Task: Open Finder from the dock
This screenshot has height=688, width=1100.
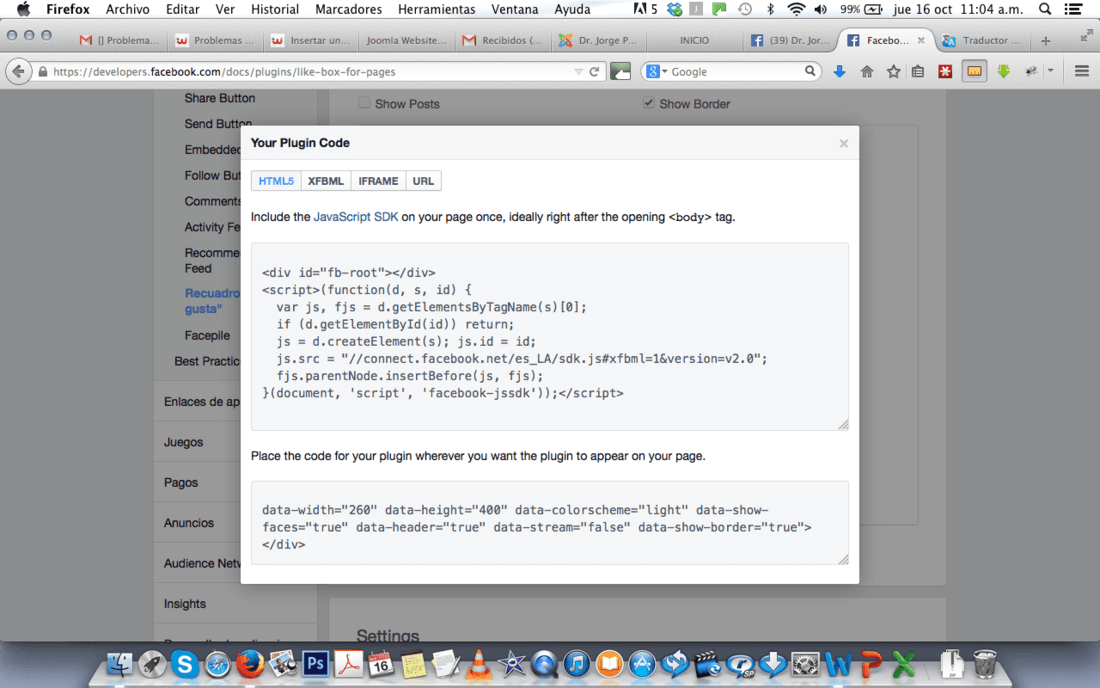Action: point(119,663)
